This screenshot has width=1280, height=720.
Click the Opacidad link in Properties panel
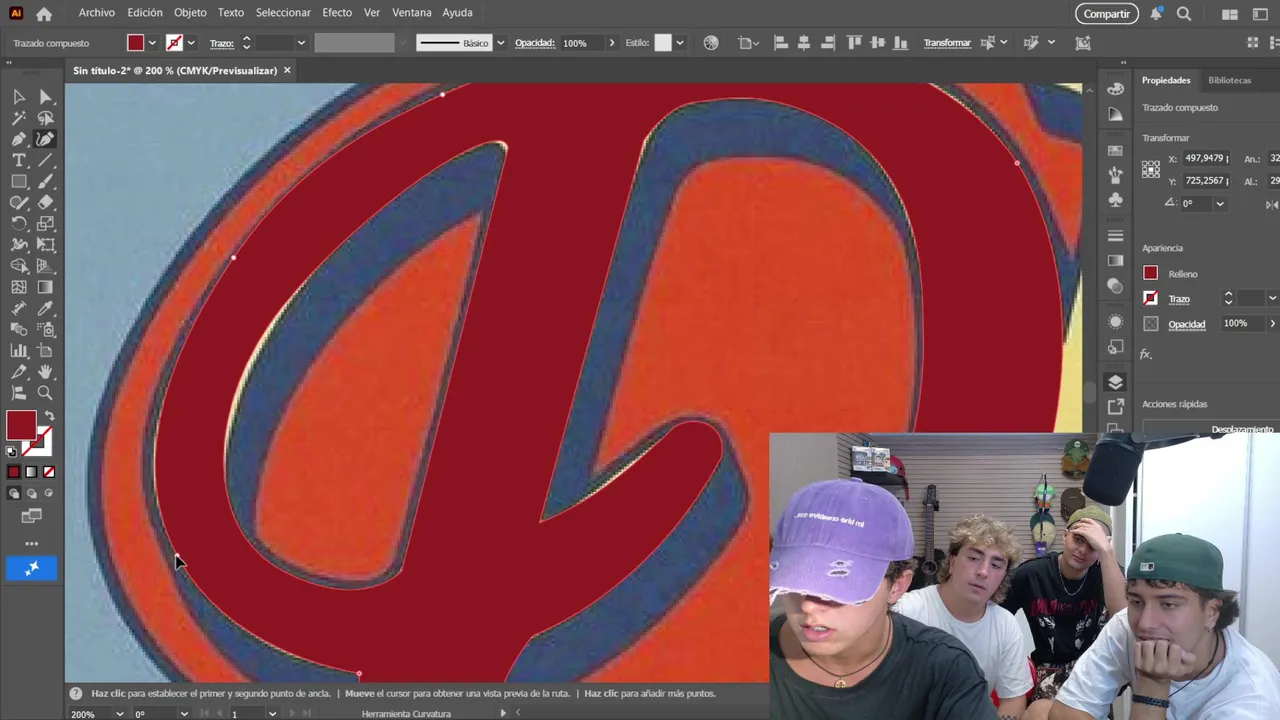click(x=1187, y=324)
